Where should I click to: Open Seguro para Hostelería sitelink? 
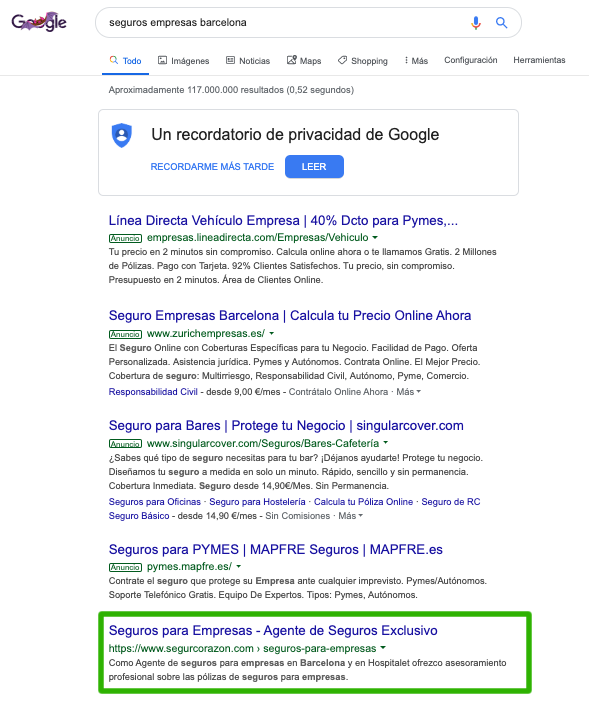pos(257,502)
